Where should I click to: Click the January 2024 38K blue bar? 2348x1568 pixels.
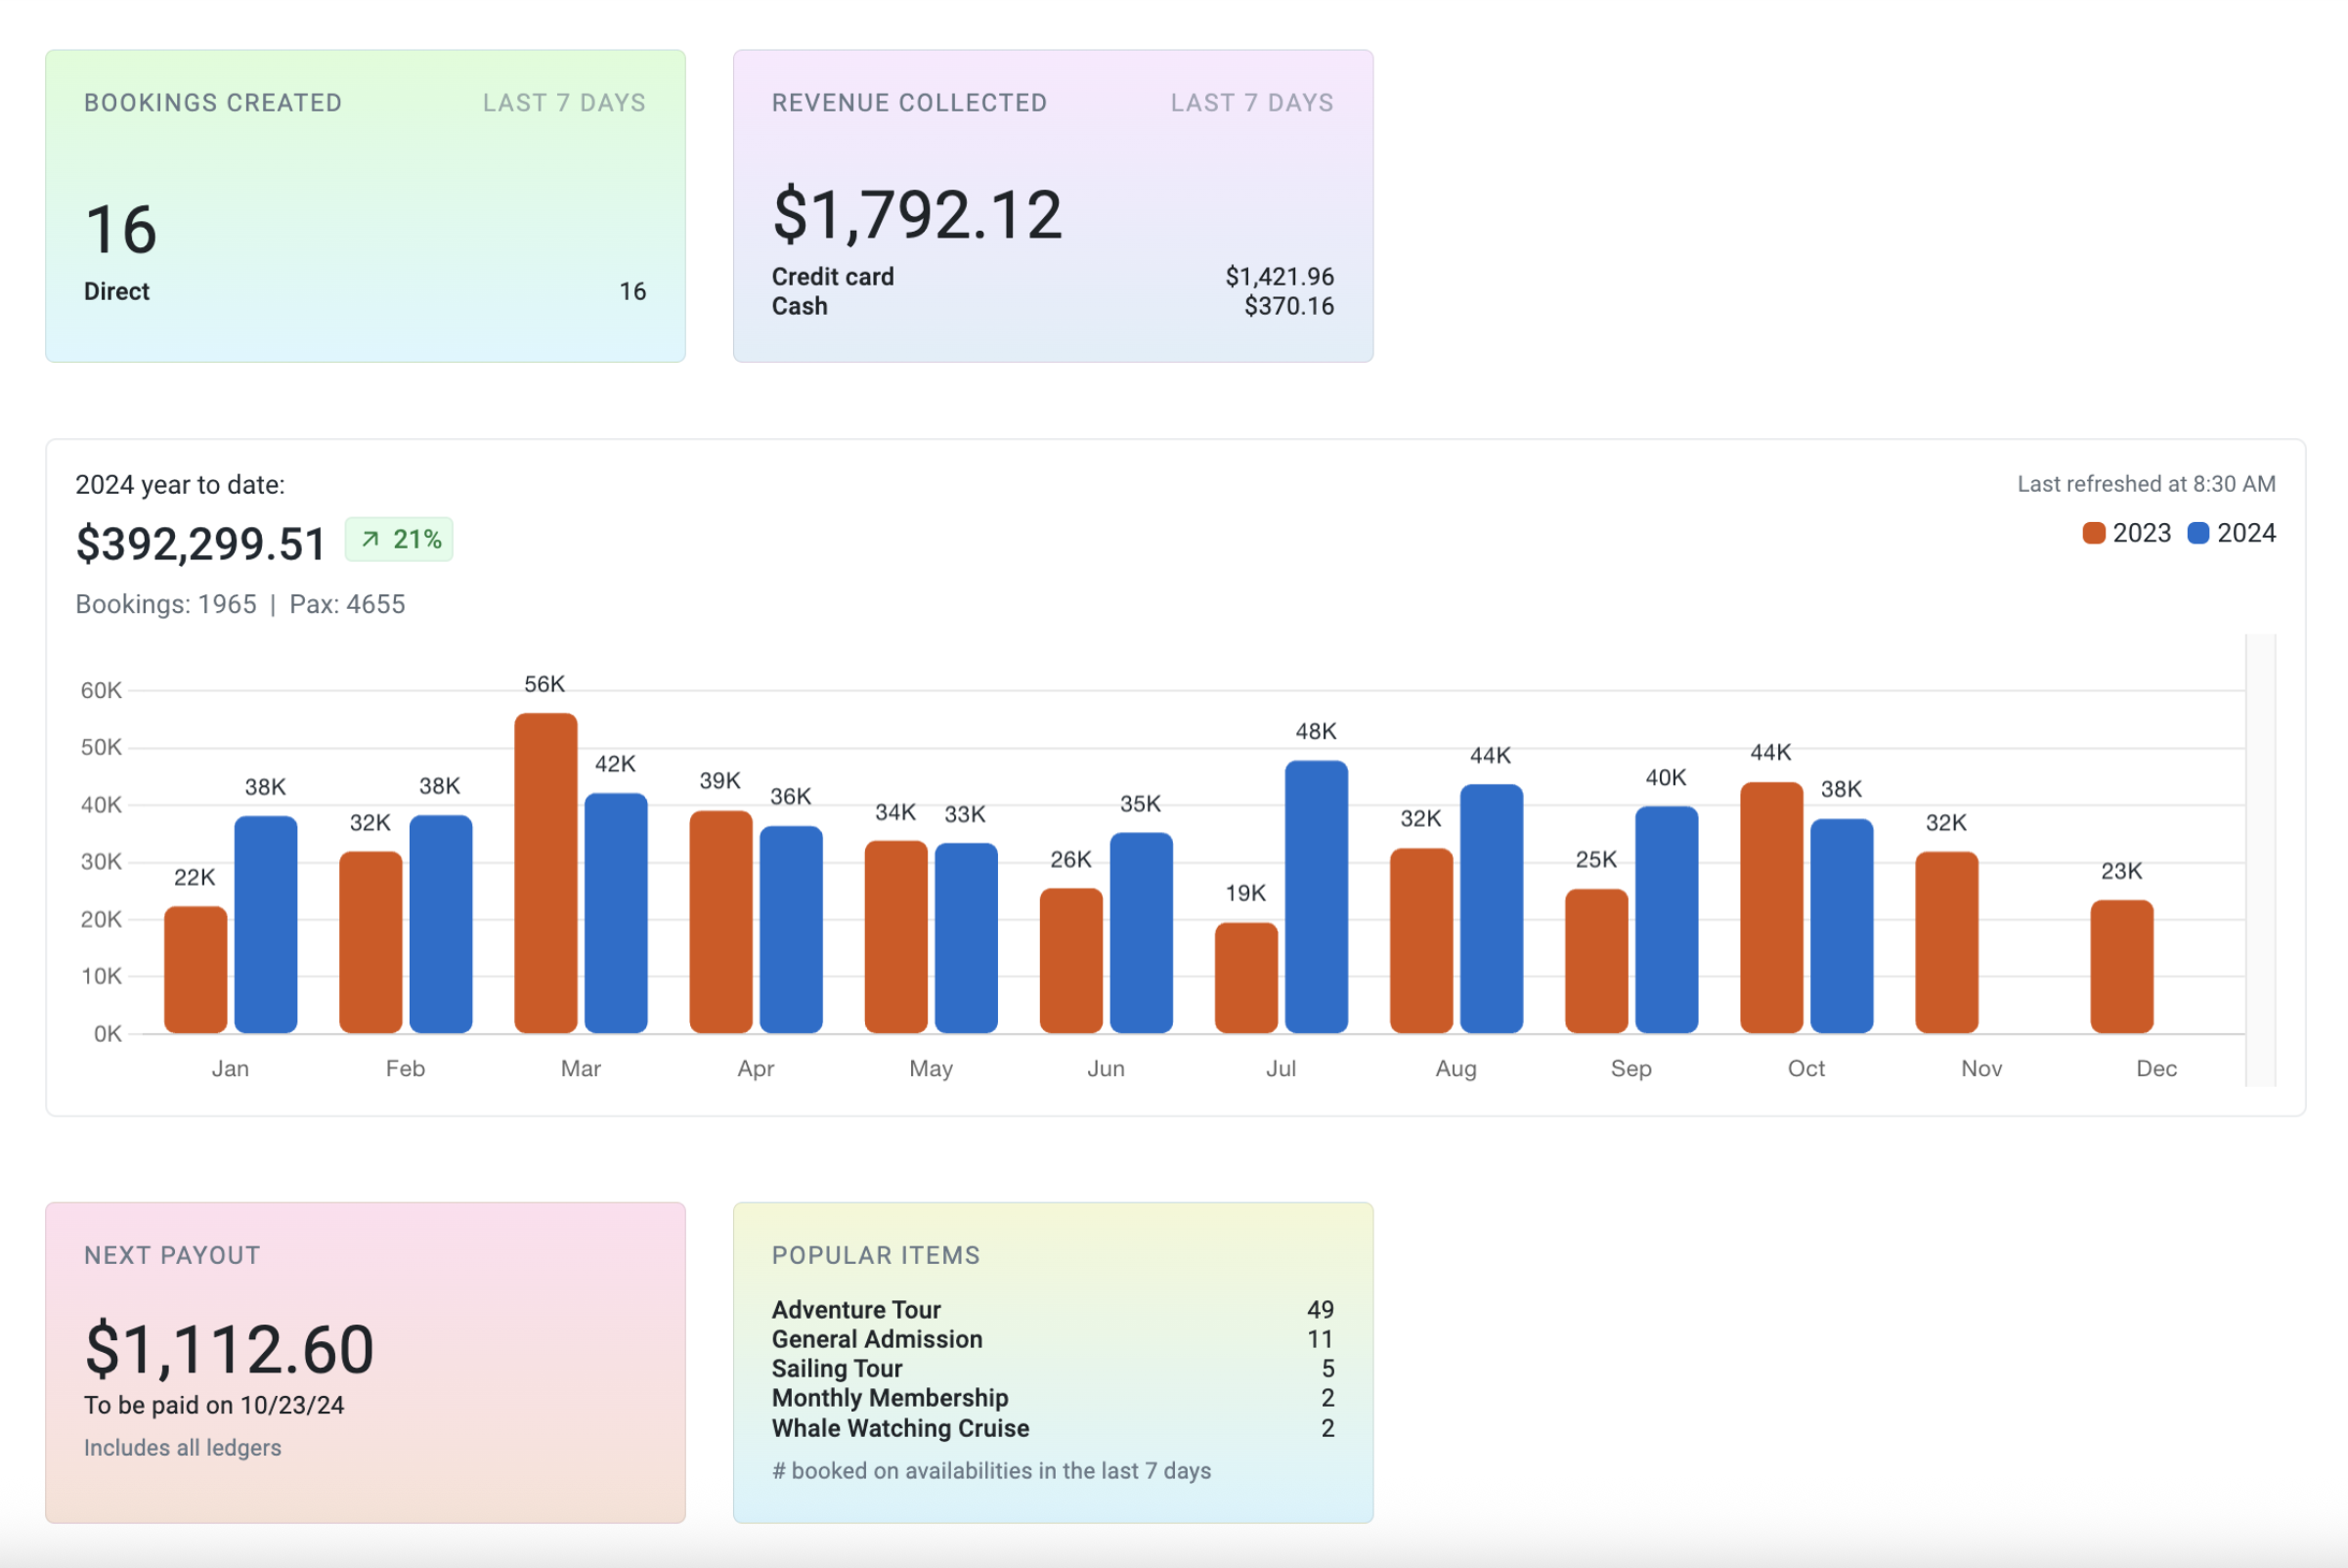265,924
